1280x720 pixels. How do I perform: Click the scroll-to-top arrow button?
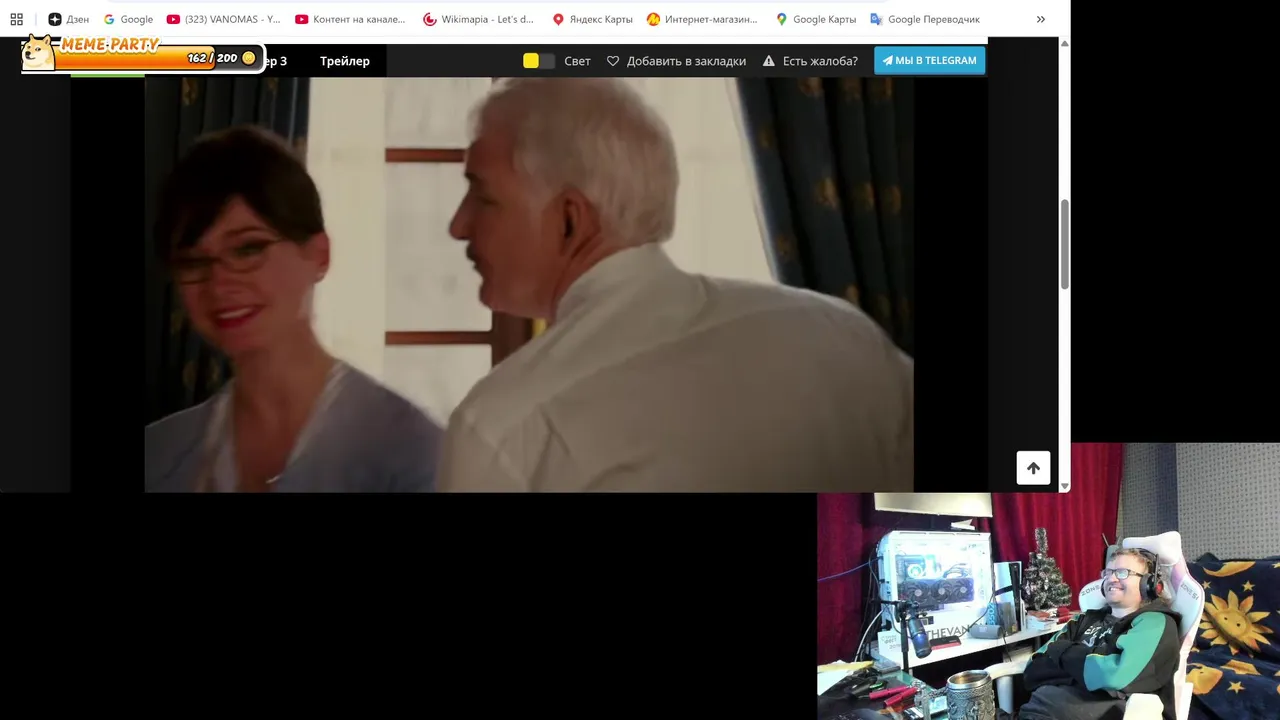point(1033,468)
